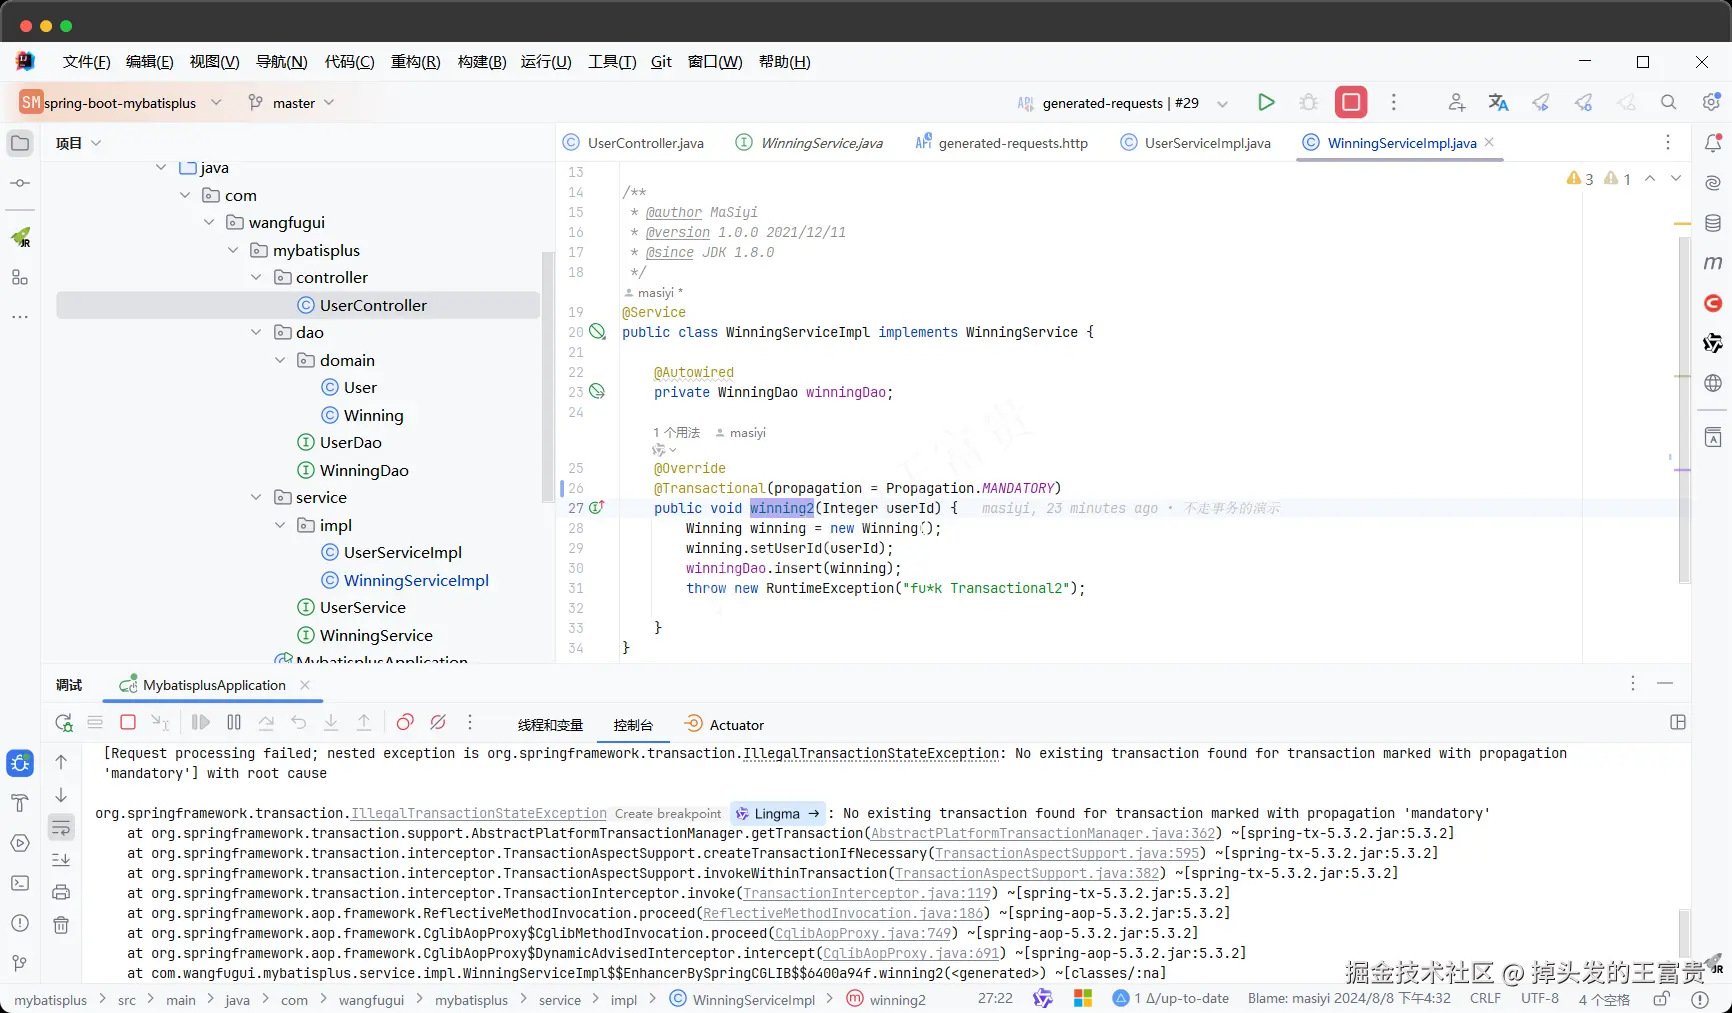The image size is (1732, 1013).
Task: Collapse the controller folder
Action: (x=256, y=277)
